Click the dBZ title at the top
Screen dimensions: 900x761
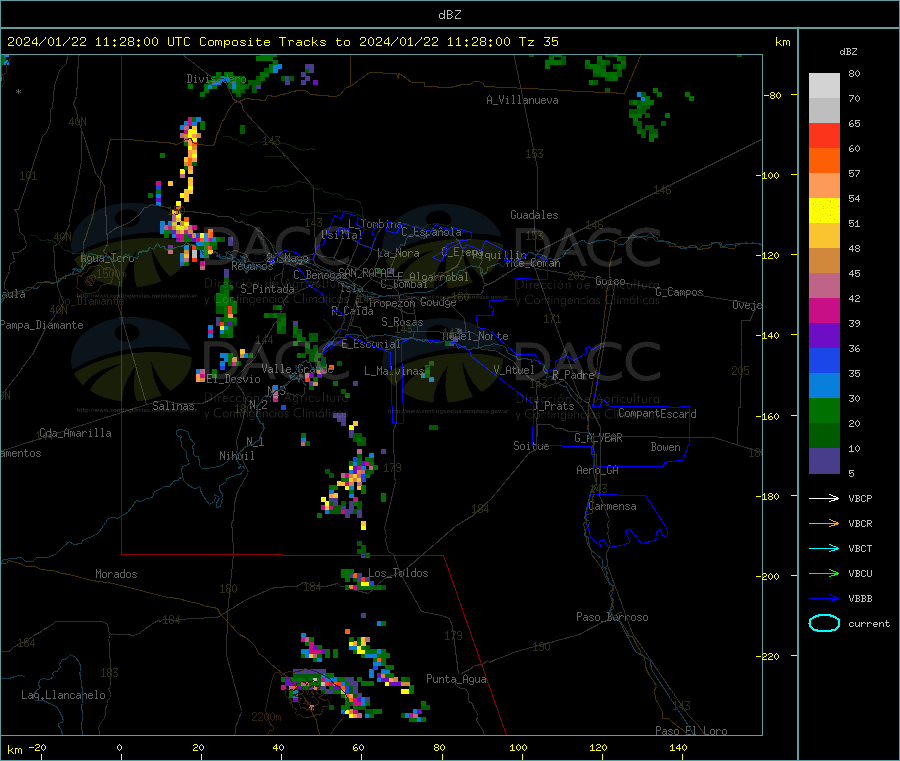[449, 15]
